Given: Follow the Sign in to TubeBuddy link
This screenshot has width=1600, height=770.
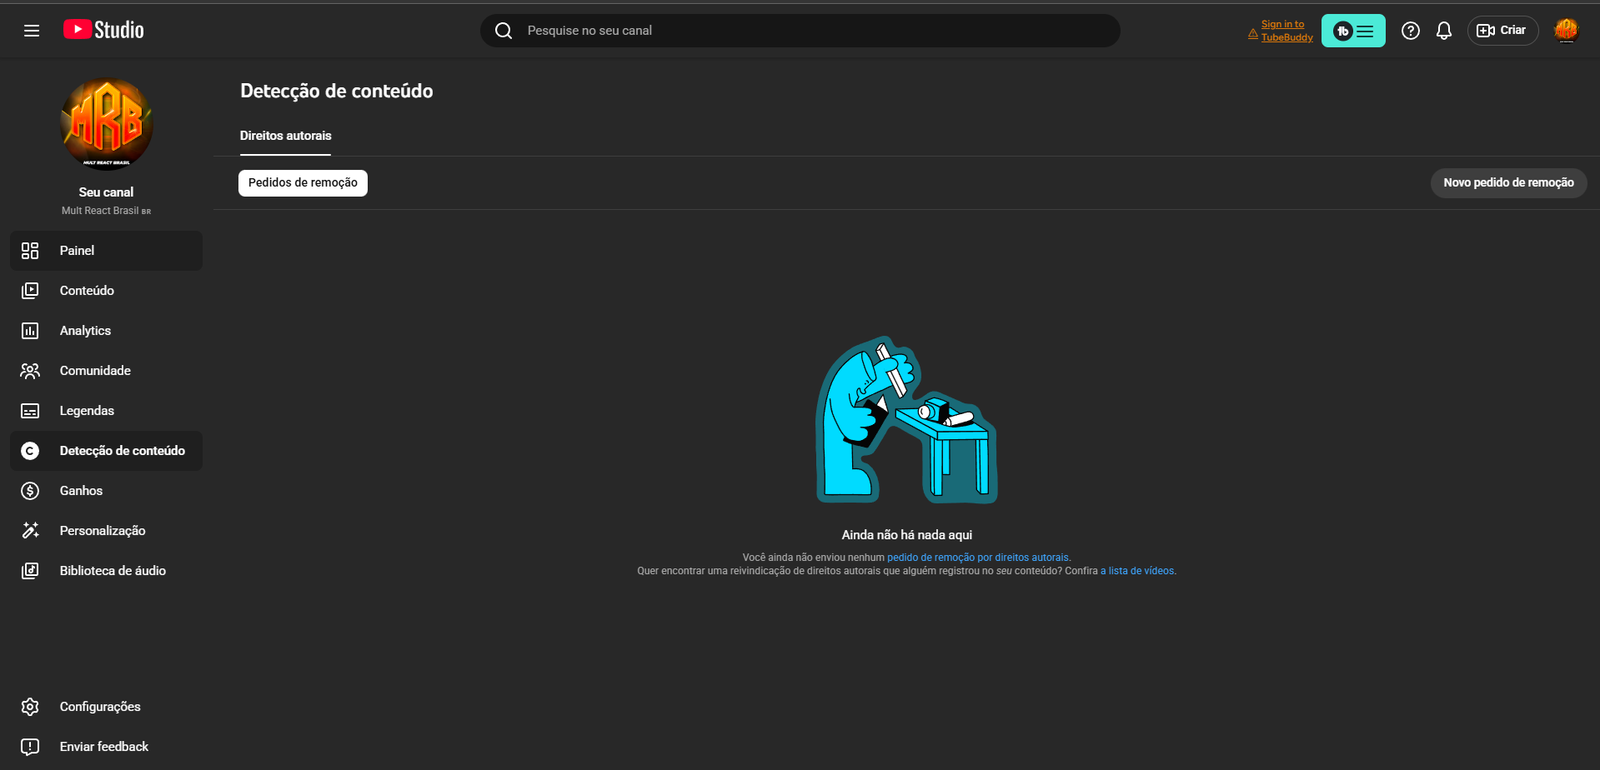Looking at the screenshot, I should [x=1286, y=31].
